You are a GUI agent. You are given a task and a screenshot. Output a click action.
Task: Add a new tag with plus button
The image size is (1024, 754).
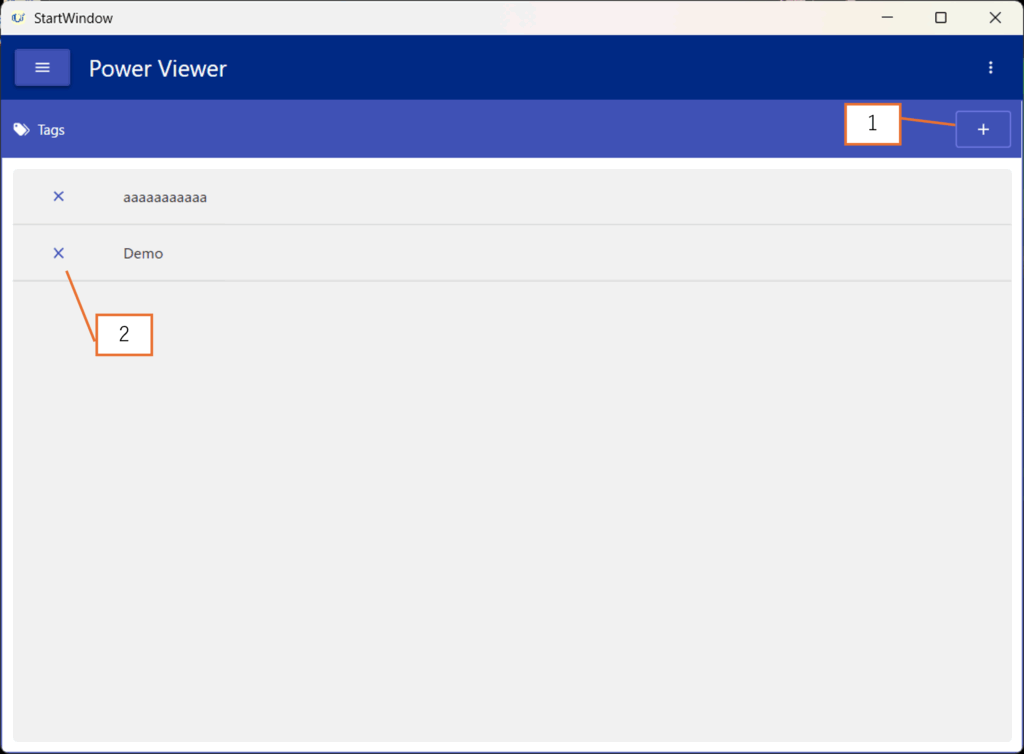point(982,130)
